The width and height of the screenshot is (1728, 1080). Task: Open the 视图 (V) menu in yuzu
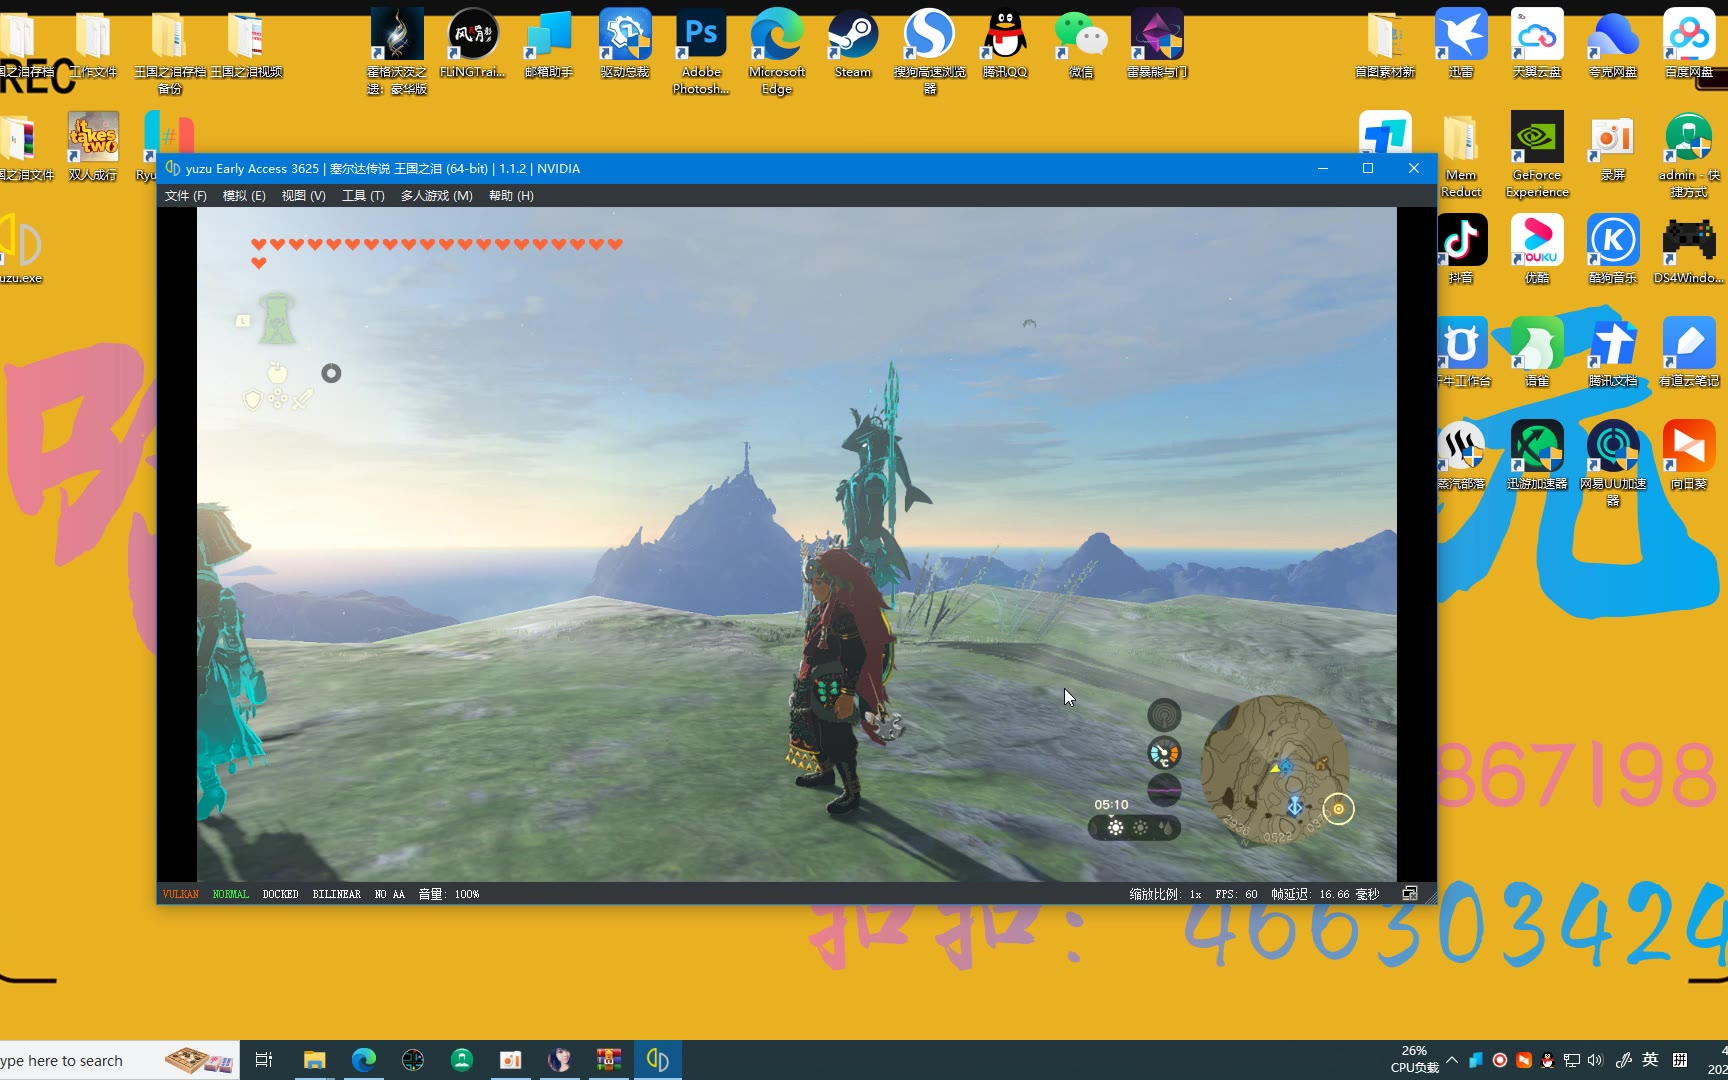coord(304,196)
